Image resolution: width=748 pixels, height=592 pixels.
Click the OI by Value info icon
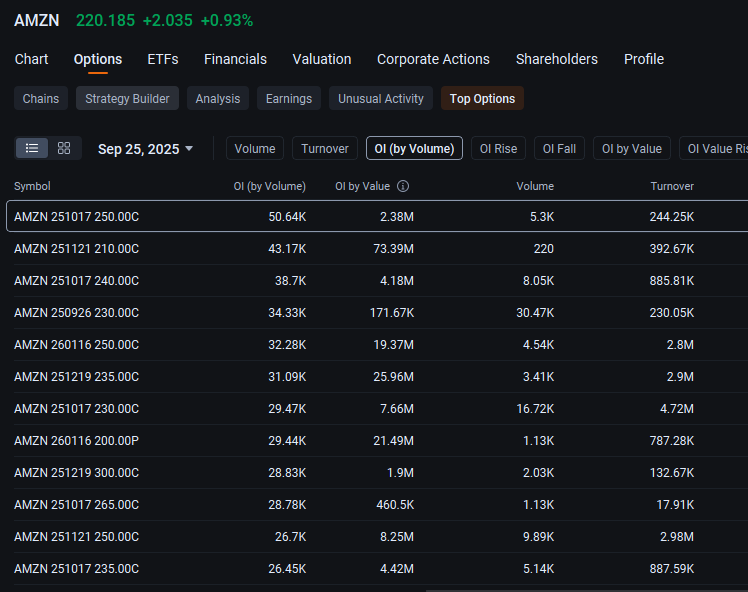coord(403,186)
